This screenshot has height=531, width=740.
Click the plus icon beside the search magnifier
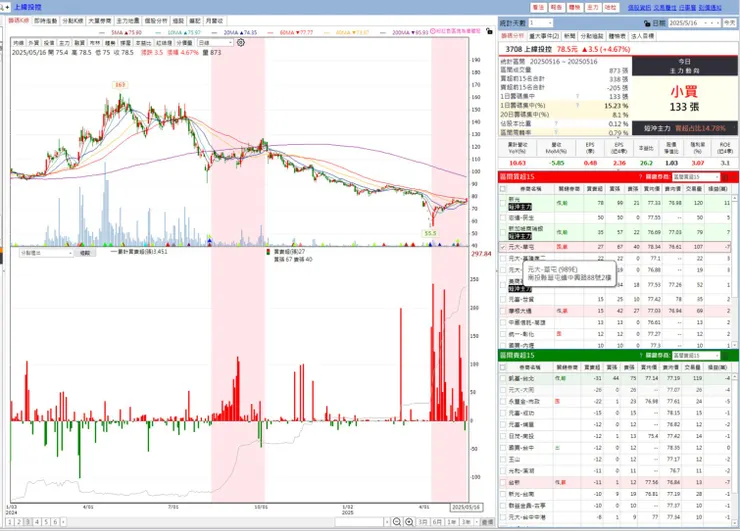click(x=7, y=7)
